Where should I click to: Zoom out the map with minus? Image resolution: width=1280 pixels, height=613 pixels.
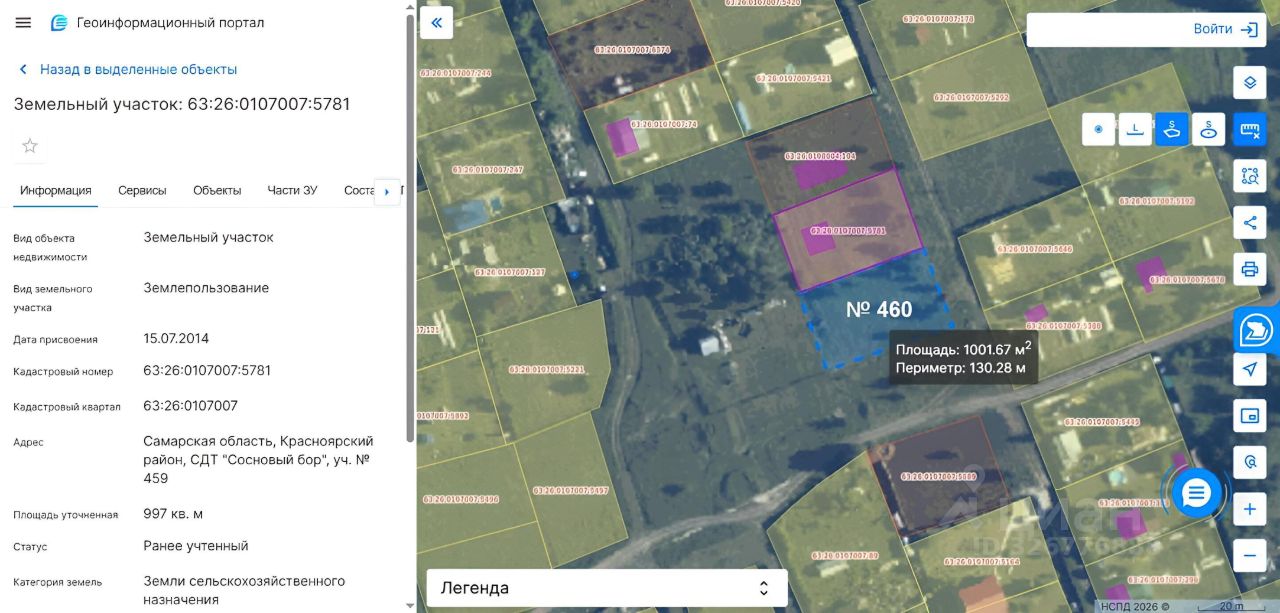point(1249,555)
